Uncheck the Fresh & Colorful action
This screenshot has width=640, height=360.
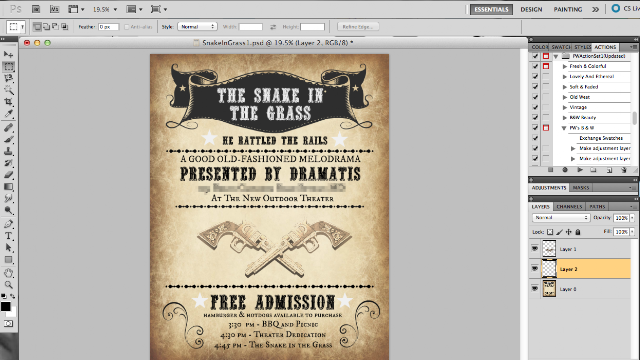535,66
